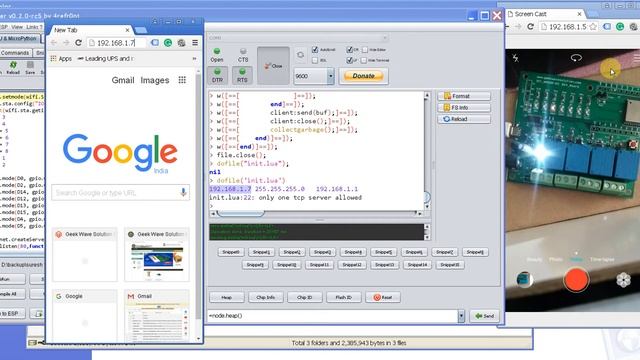This screenshot has height=360, width=640.
Task: Select the MicroPython tab in ESPlorer
Action: point(19,38)
